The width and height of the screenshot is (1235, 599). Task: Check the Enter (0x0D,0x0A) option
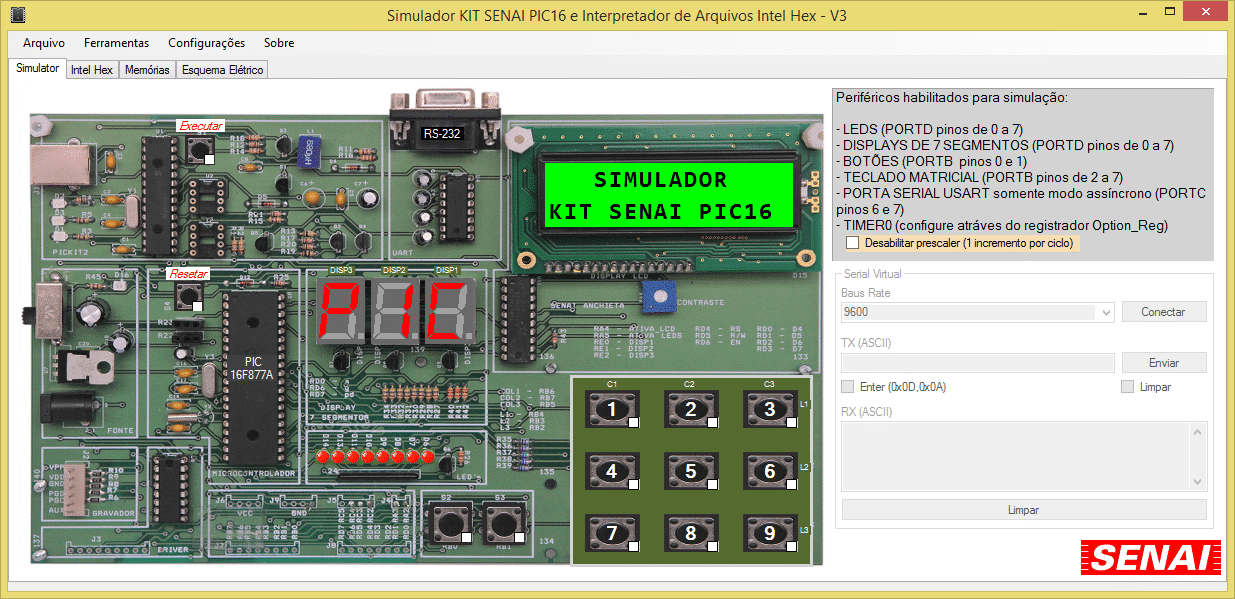click(x=848, y=387)
